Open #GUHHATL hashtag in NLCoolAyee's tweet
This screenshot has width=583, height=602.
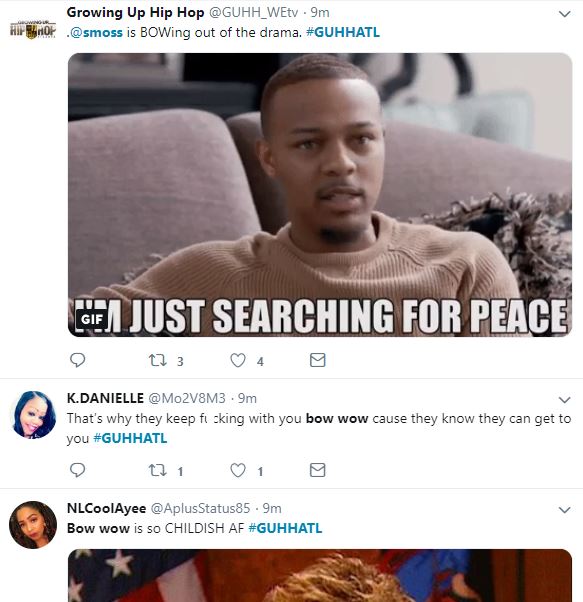285,528
